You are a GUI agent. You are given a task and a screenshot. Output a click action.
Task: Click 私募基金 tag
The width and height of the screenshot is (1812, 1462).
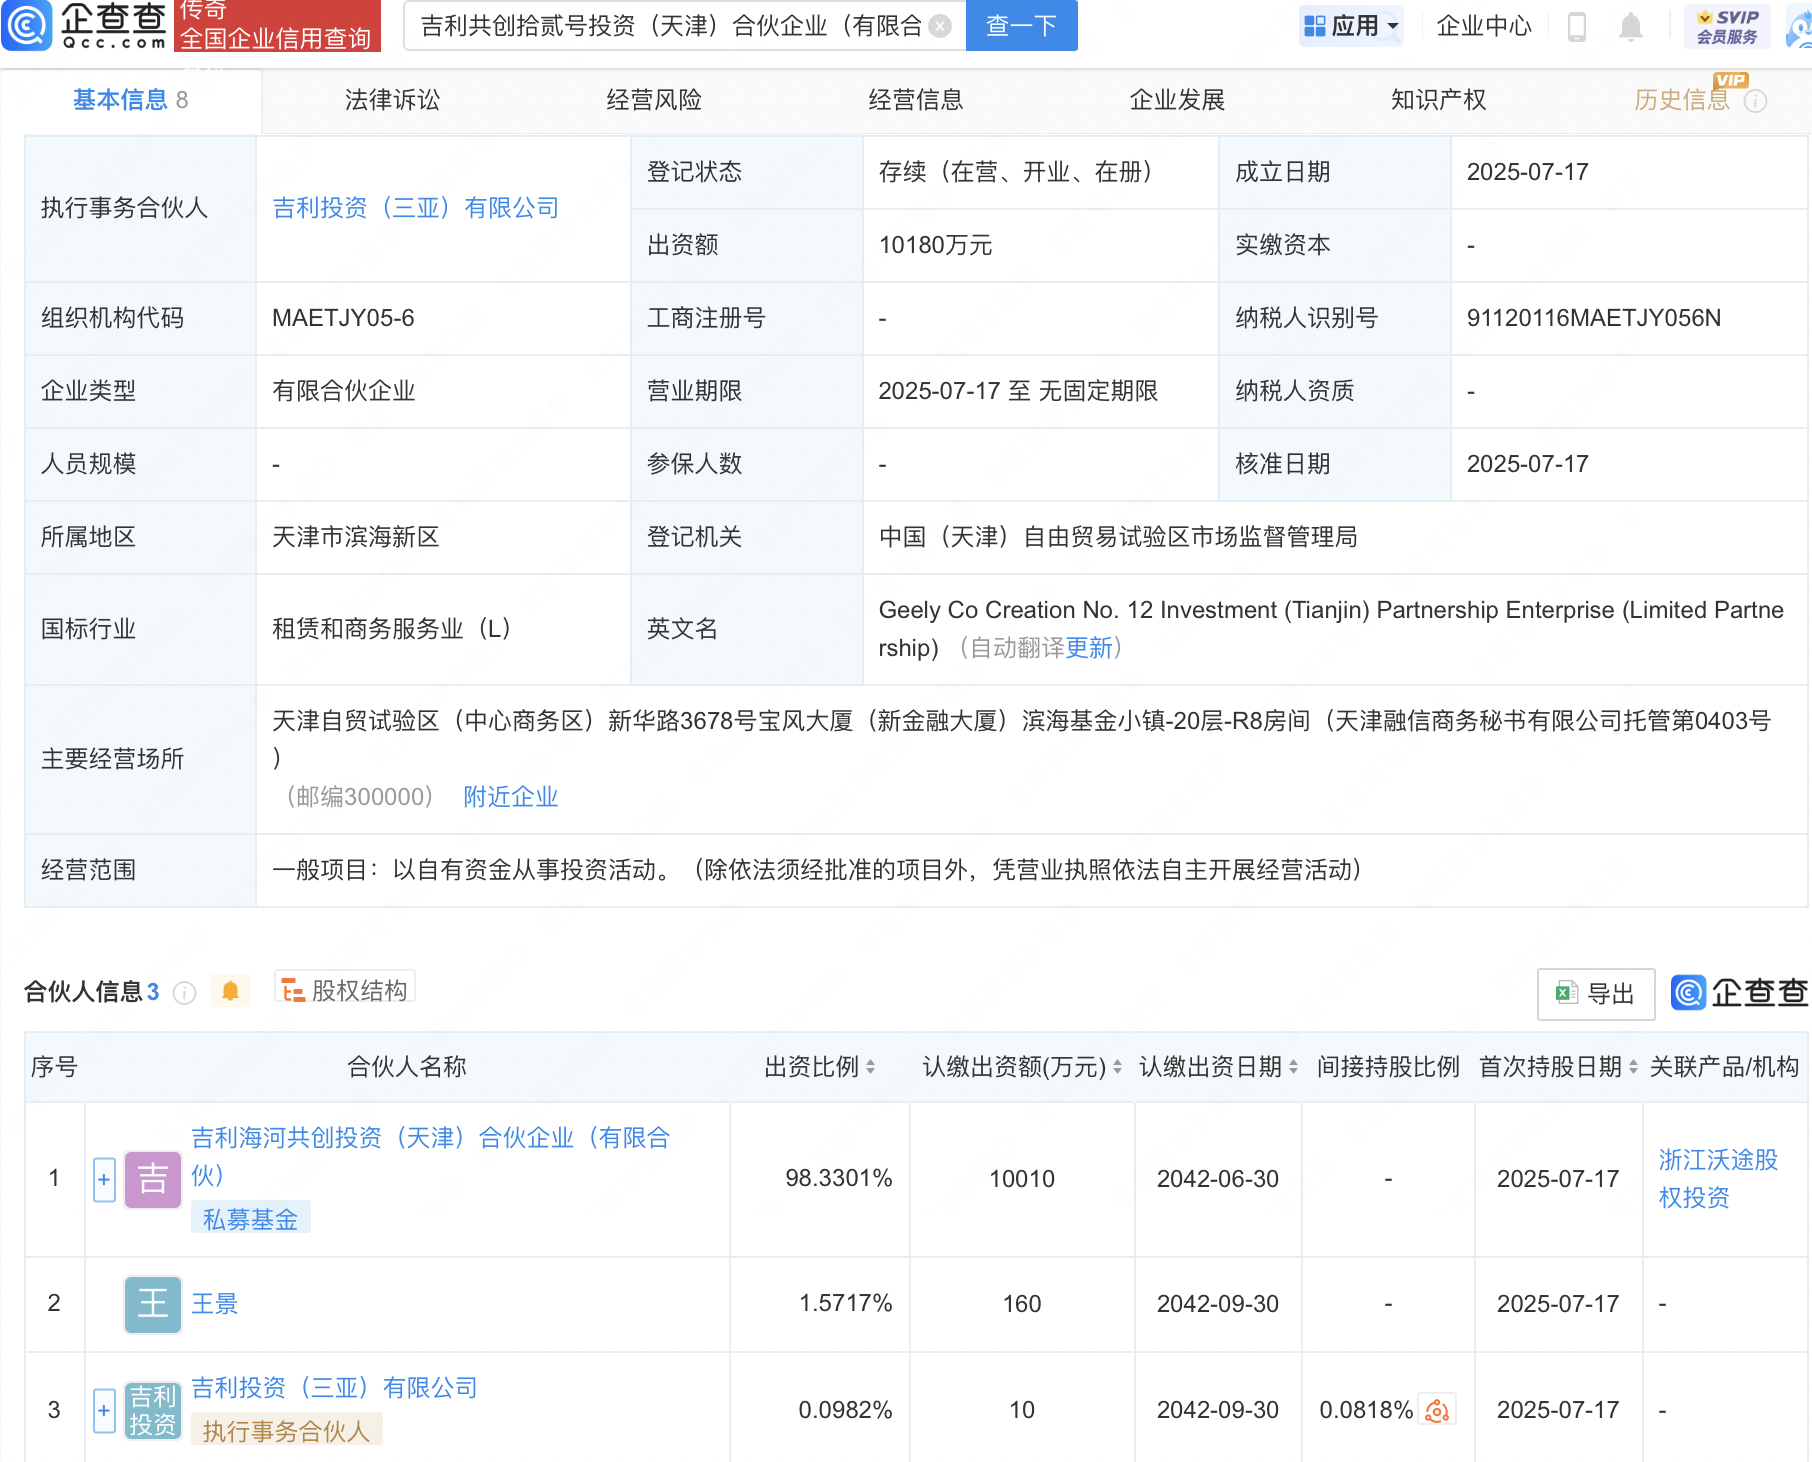[x=250, y=1220]
